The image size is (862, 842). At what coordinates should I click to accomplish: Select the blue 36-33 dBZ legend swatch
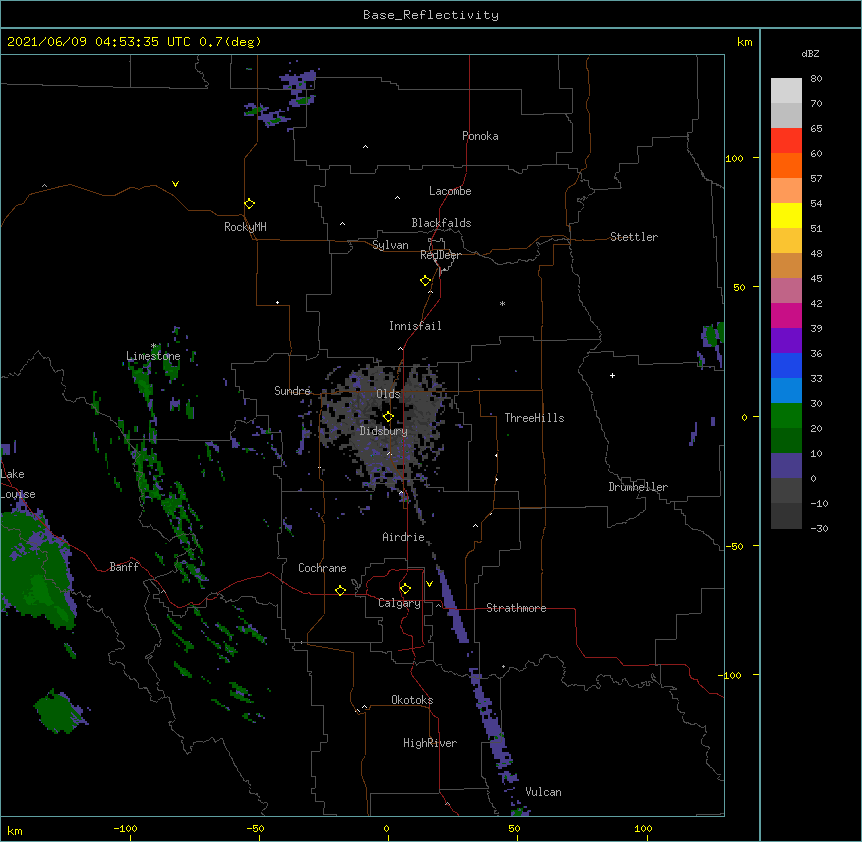786,365
